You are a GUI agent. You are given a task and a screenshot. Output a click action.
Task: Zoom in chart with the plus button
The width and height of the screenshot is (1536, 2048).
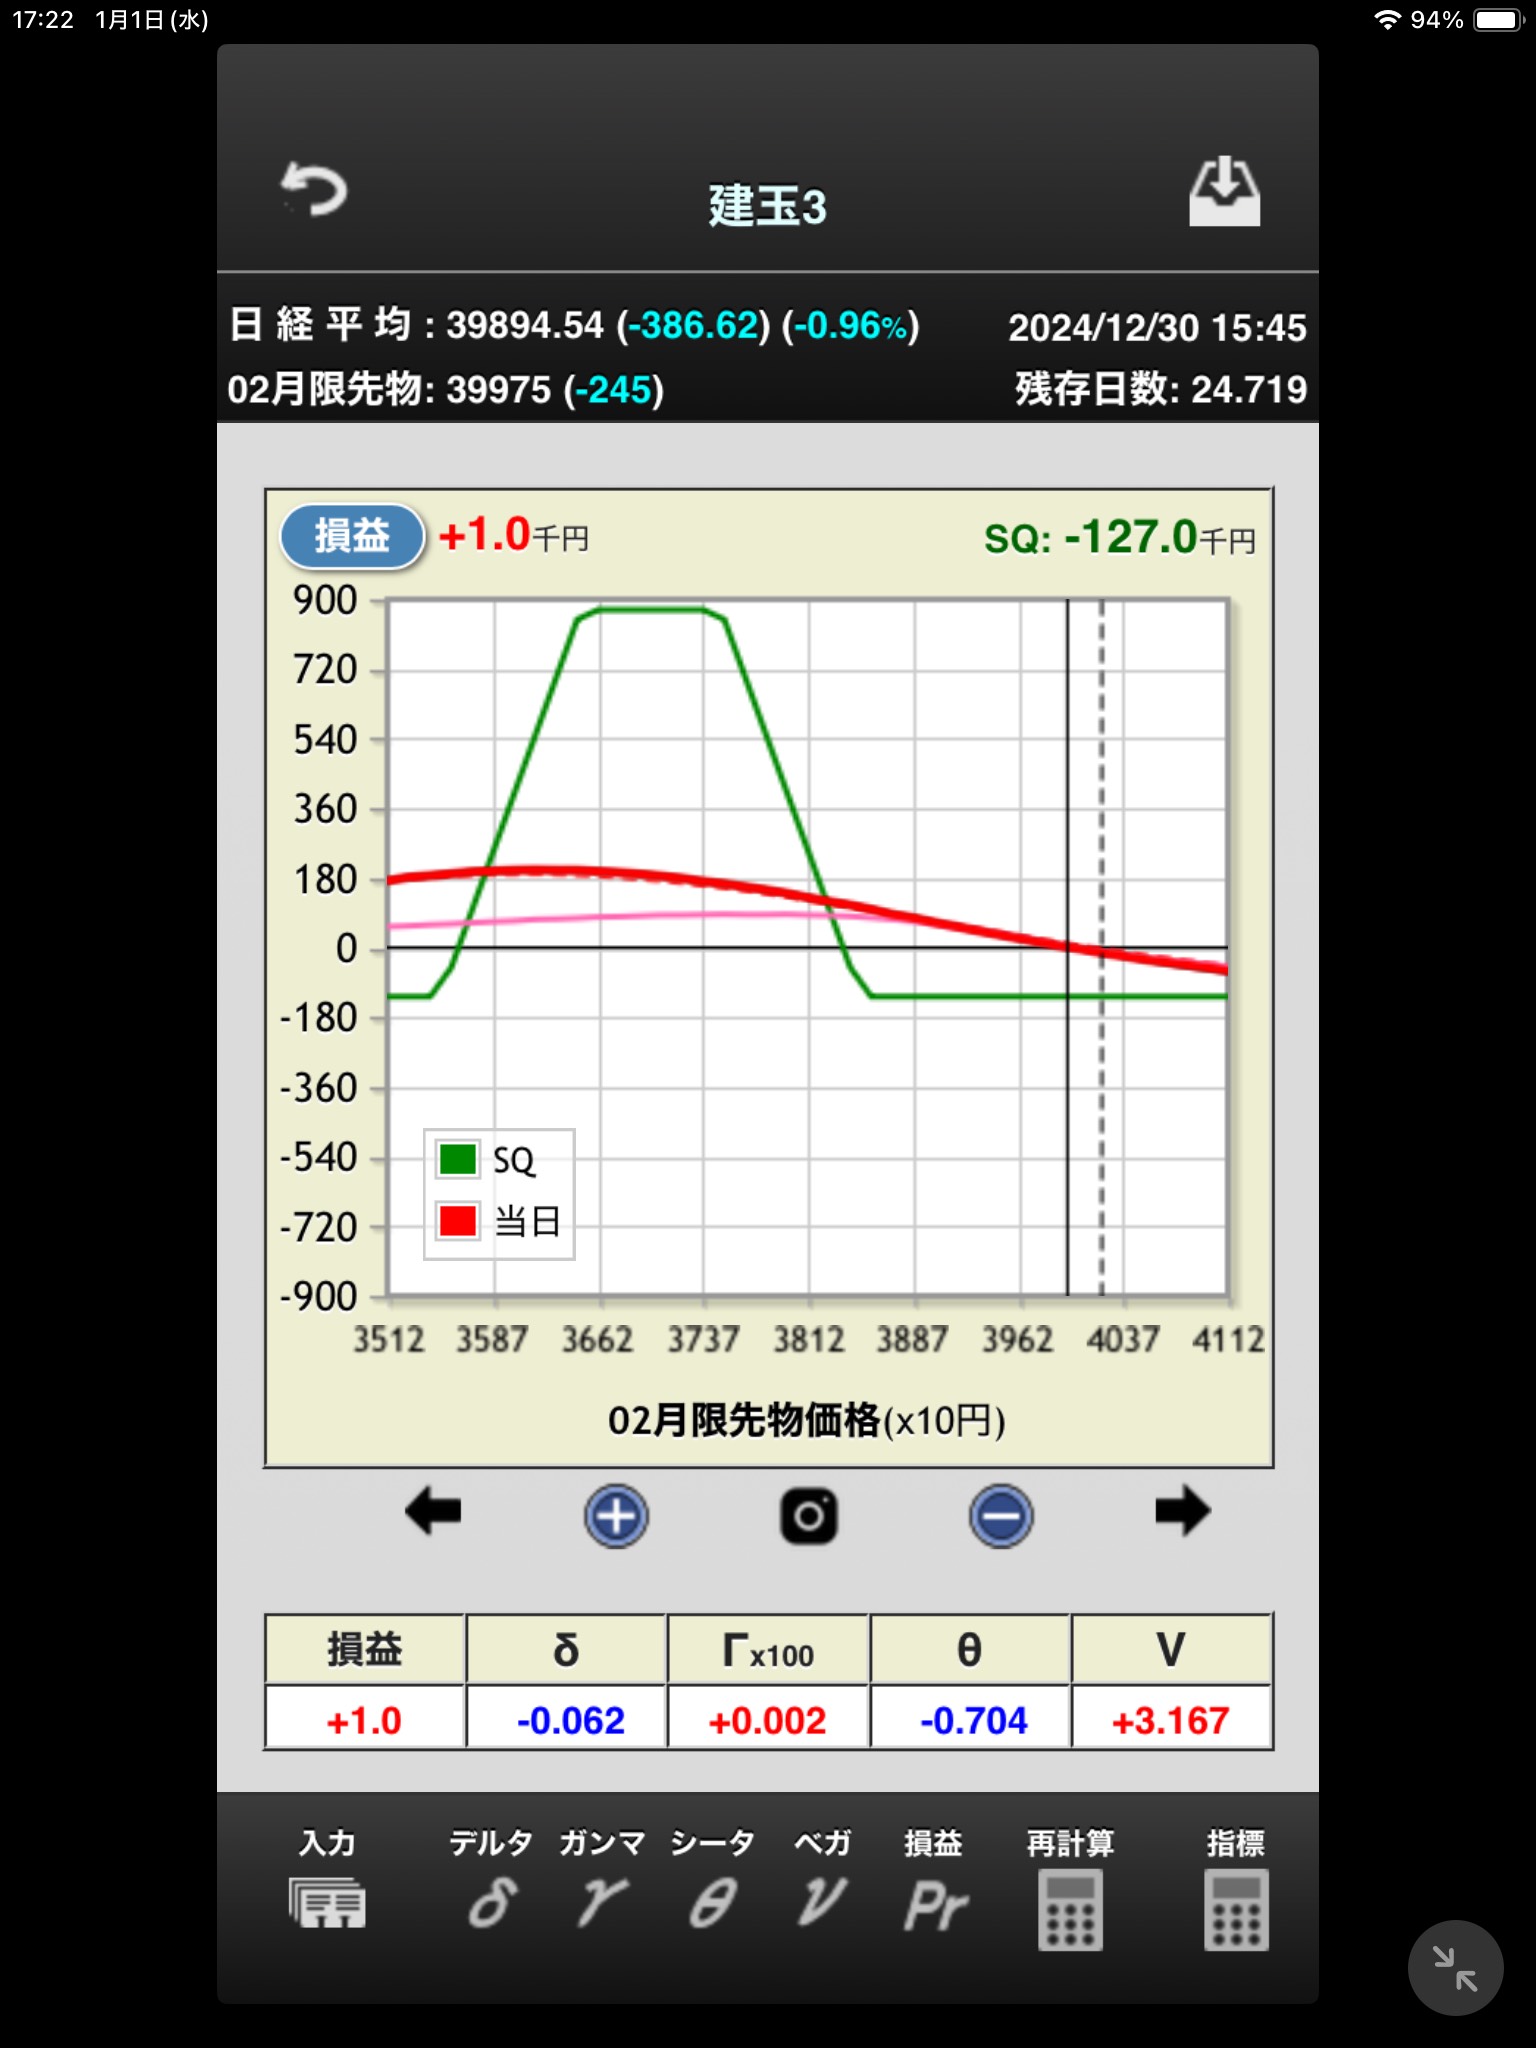coord(616,1516)
